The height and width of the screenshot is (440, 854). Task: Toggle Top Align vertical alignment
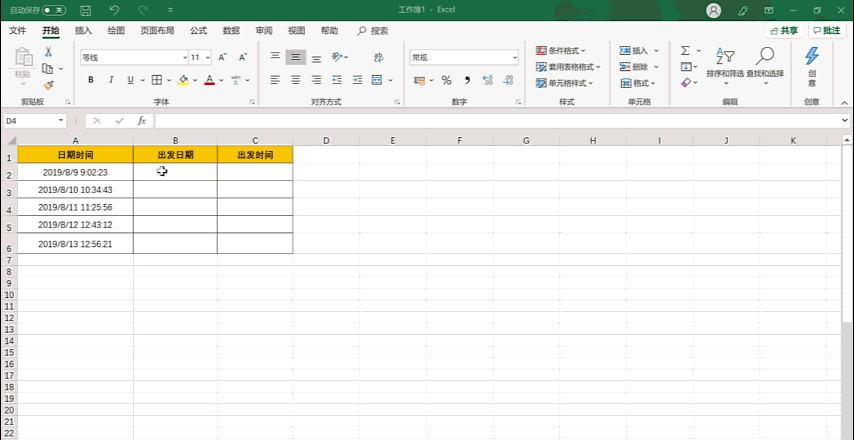pyautogui.click(x=276, y=57)
